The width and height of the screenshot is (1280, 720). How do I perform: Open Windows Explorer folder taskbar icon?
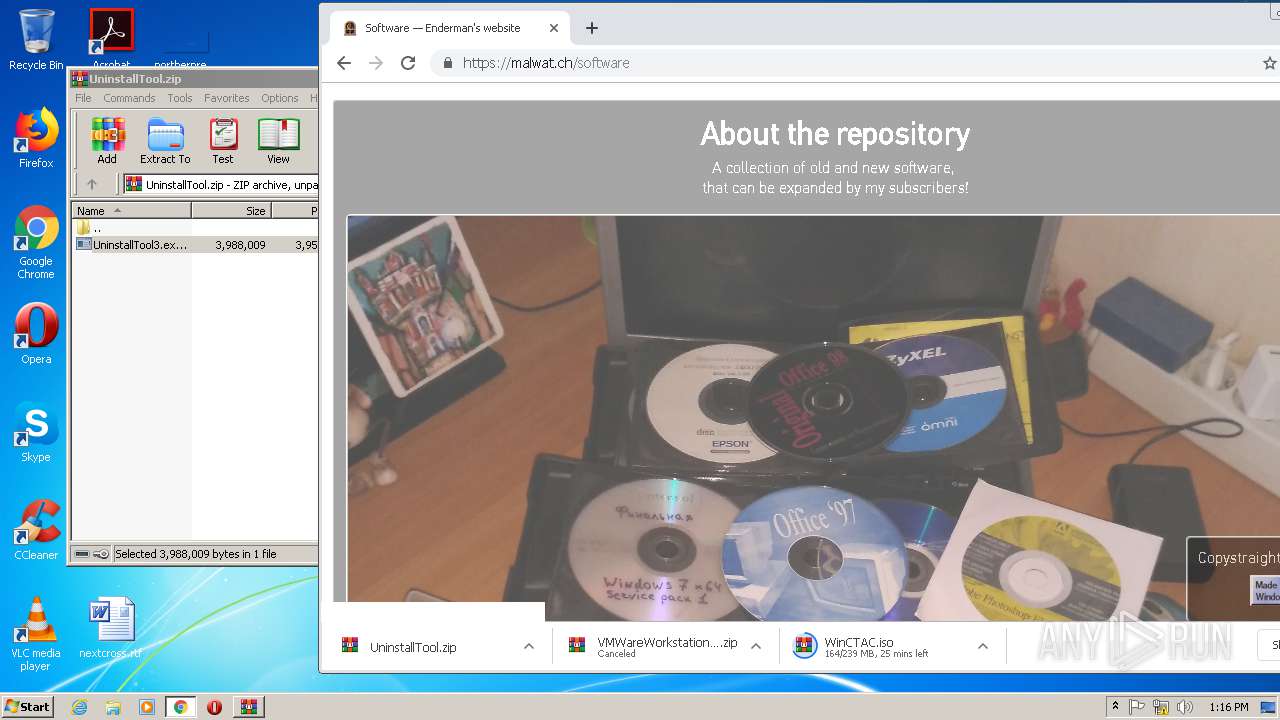pyautogui.click(x=113, y=707)
